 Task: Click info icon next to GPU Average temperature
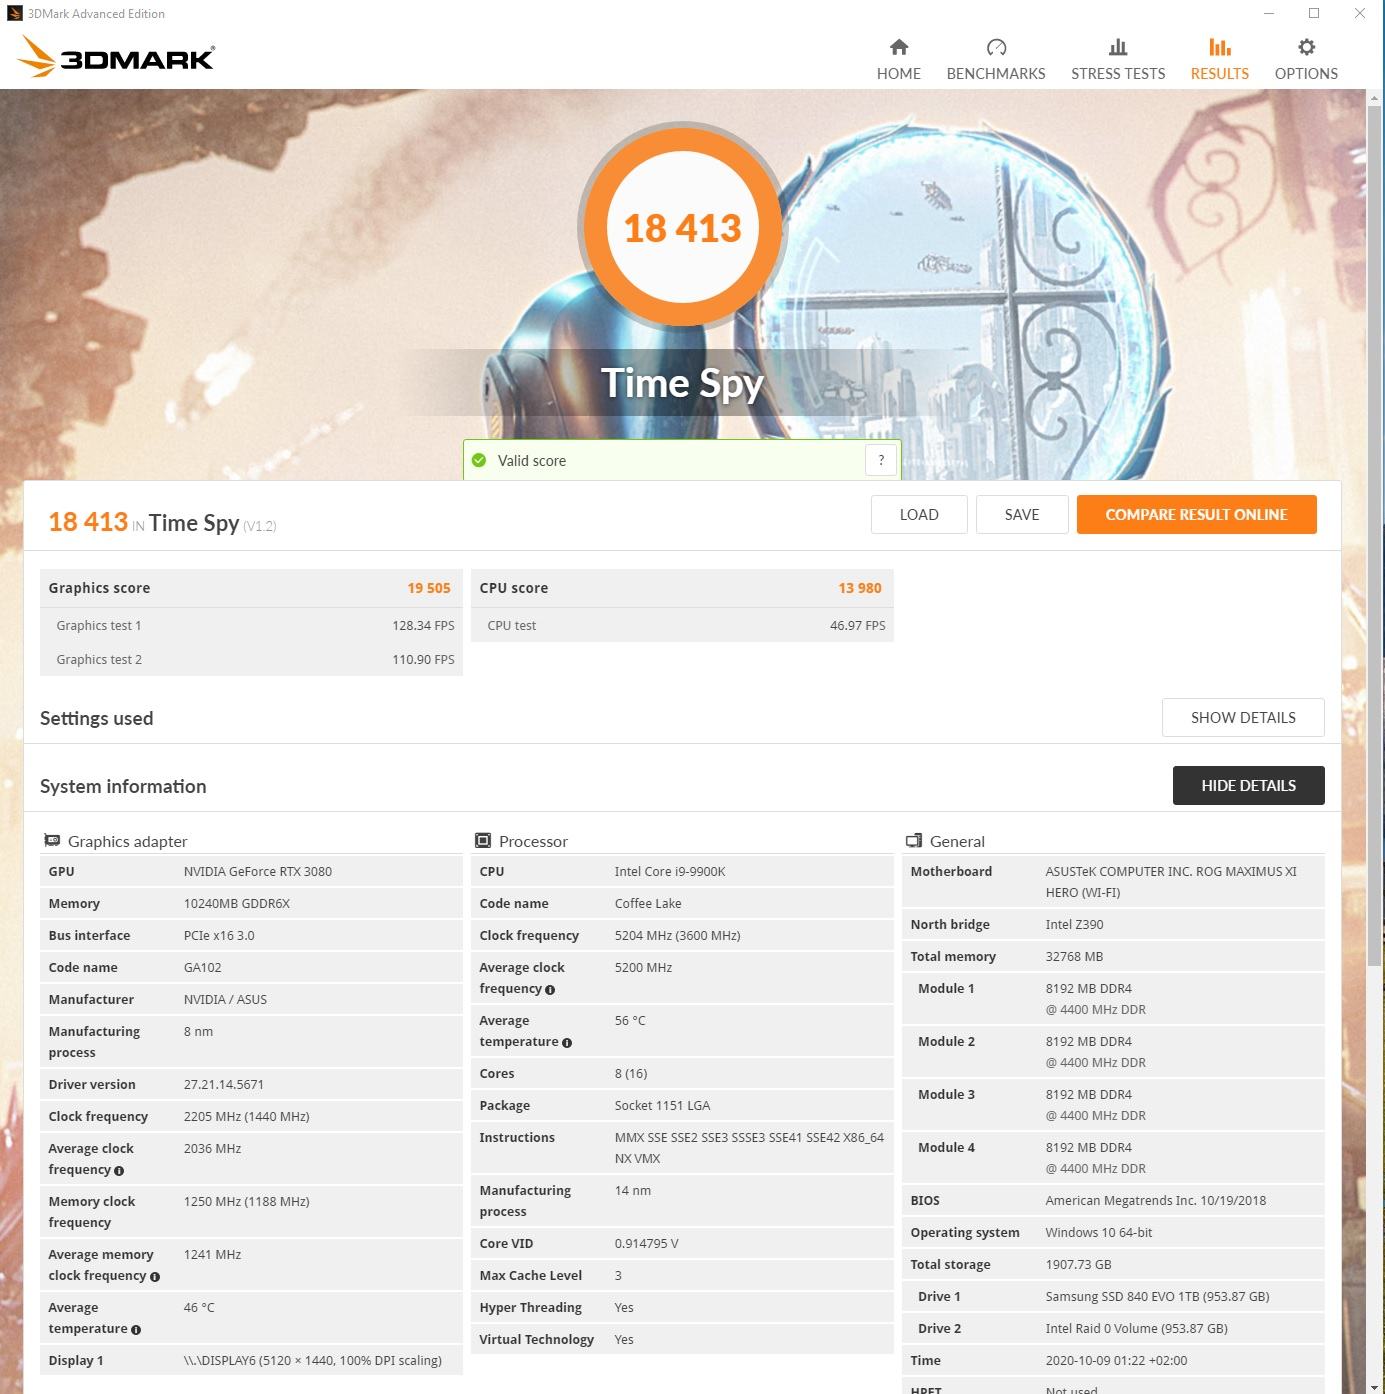pos(136,1329)
